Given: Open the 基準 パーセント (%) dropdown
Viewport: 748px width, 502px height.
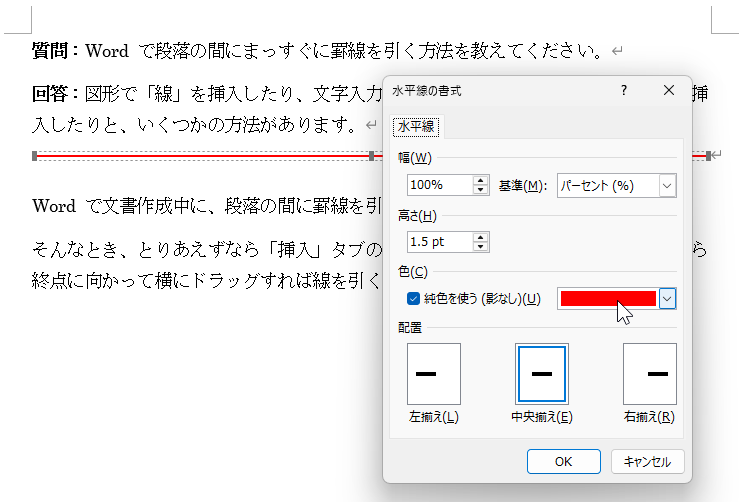Looking at the screenshot, I should pos(667,186).
